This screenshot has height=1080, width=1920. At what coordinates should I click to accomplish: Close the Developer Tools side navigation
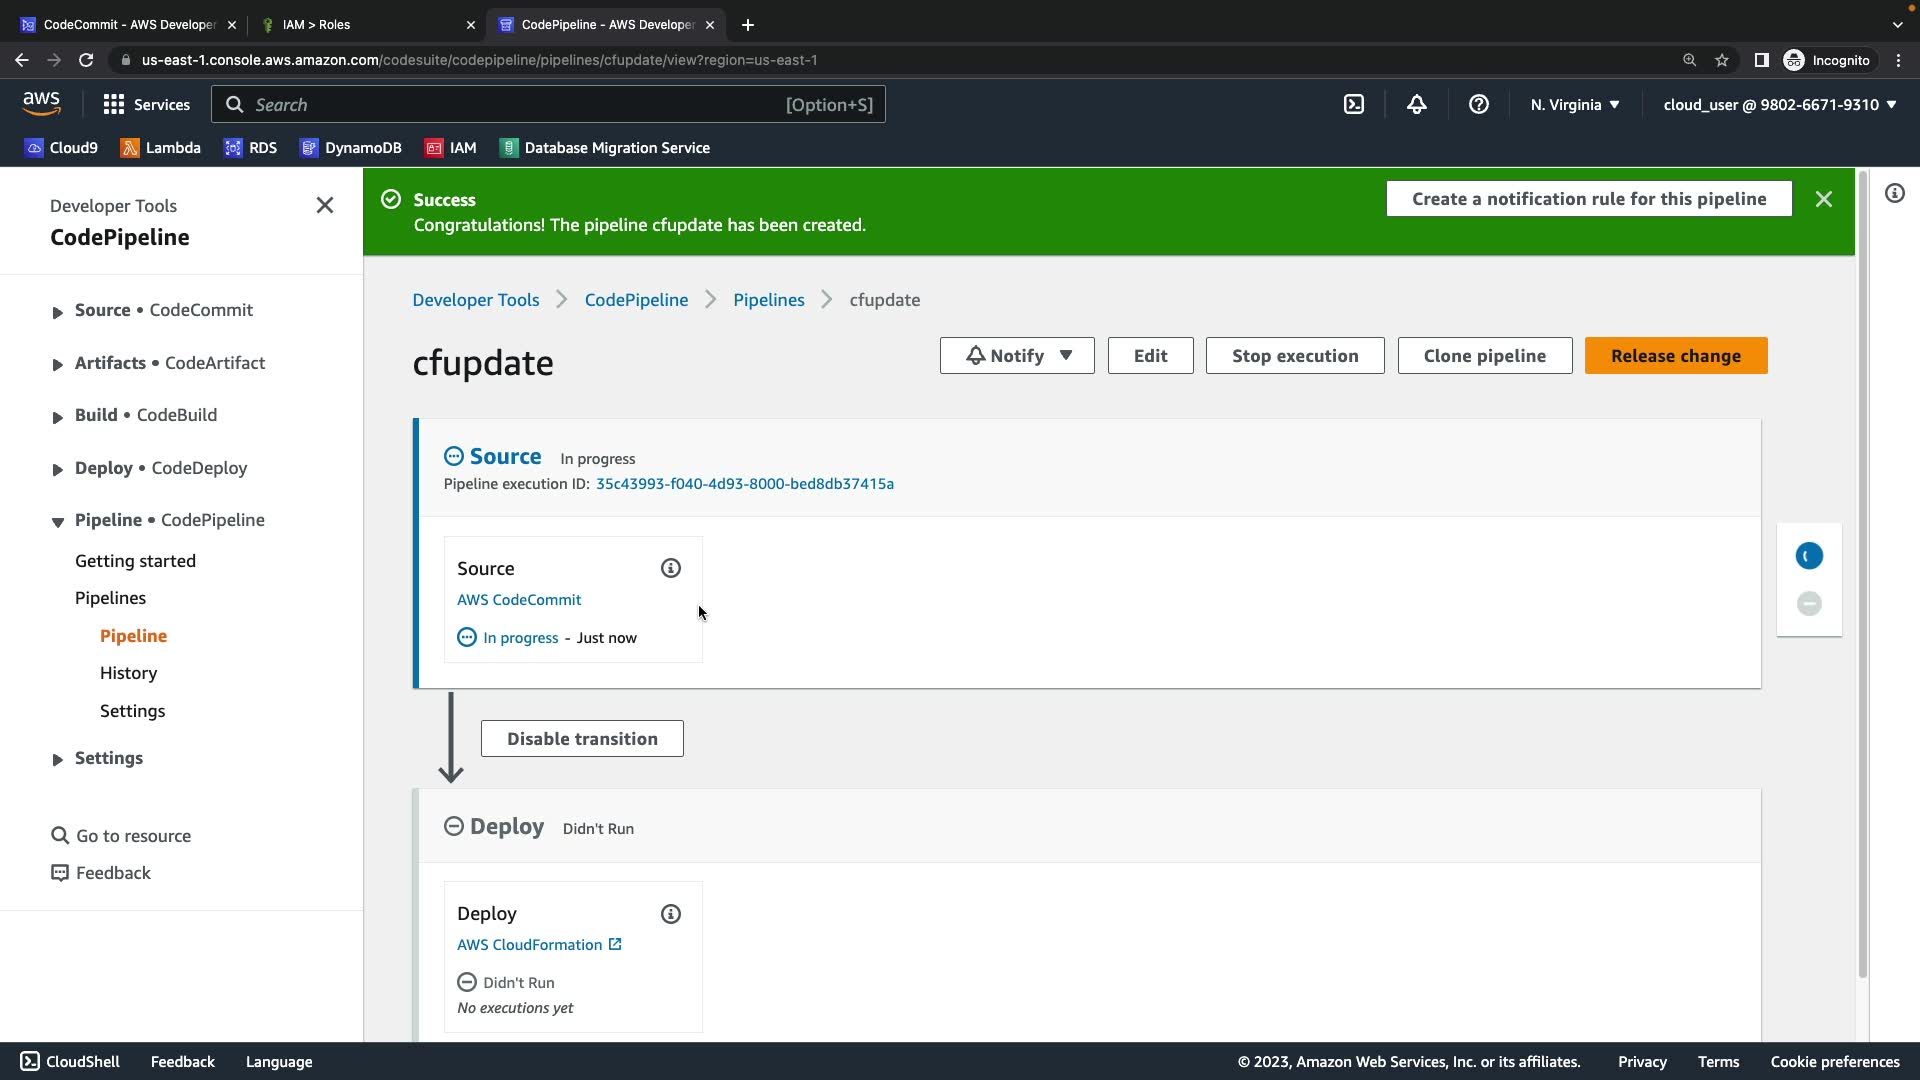pos(324,205)
